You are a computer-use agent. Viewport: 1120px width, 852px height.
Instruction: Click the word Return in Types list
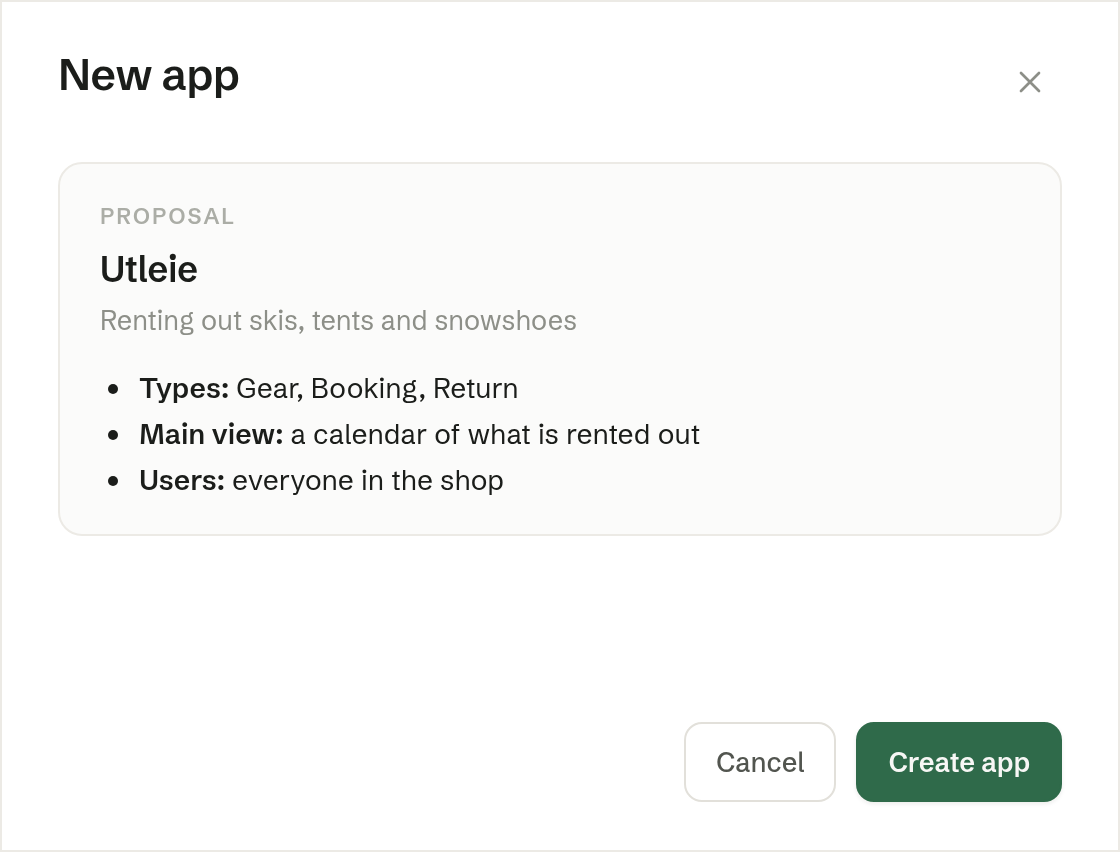click(476, 389)
